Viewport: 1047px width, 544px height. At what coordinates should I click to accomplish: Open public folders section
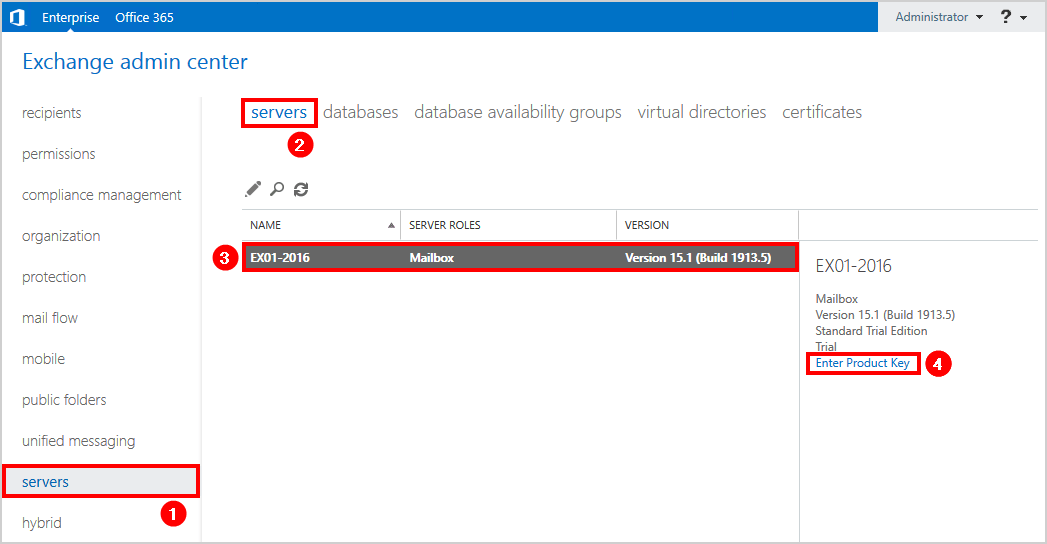coord(64,400)
